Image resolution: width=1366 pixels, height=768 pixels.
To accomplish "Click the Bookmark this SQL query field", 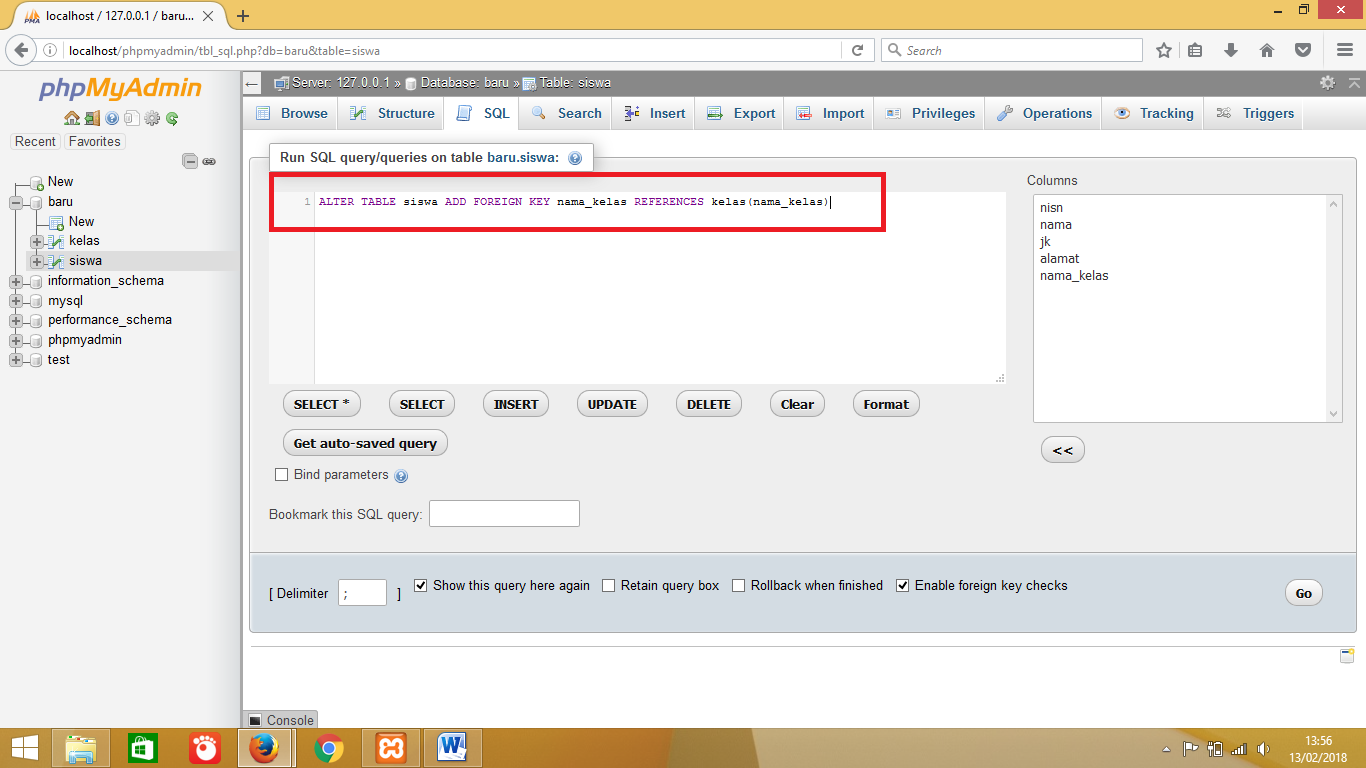I will (504, 513).
